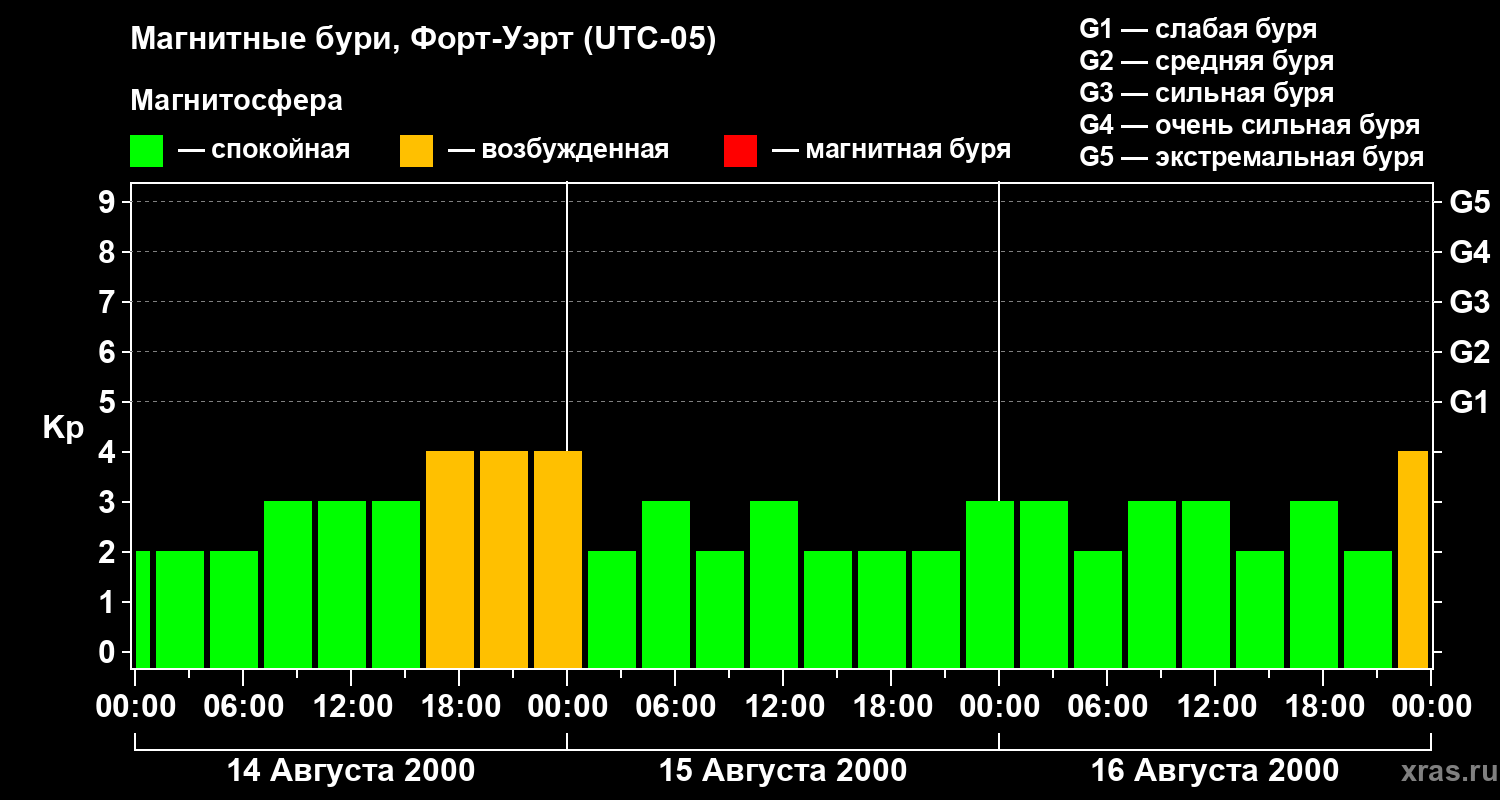Click the 'G1 — слабая буря' legend line
This screenshot has height=800, width=1500.
click(x=1198, y=29)
